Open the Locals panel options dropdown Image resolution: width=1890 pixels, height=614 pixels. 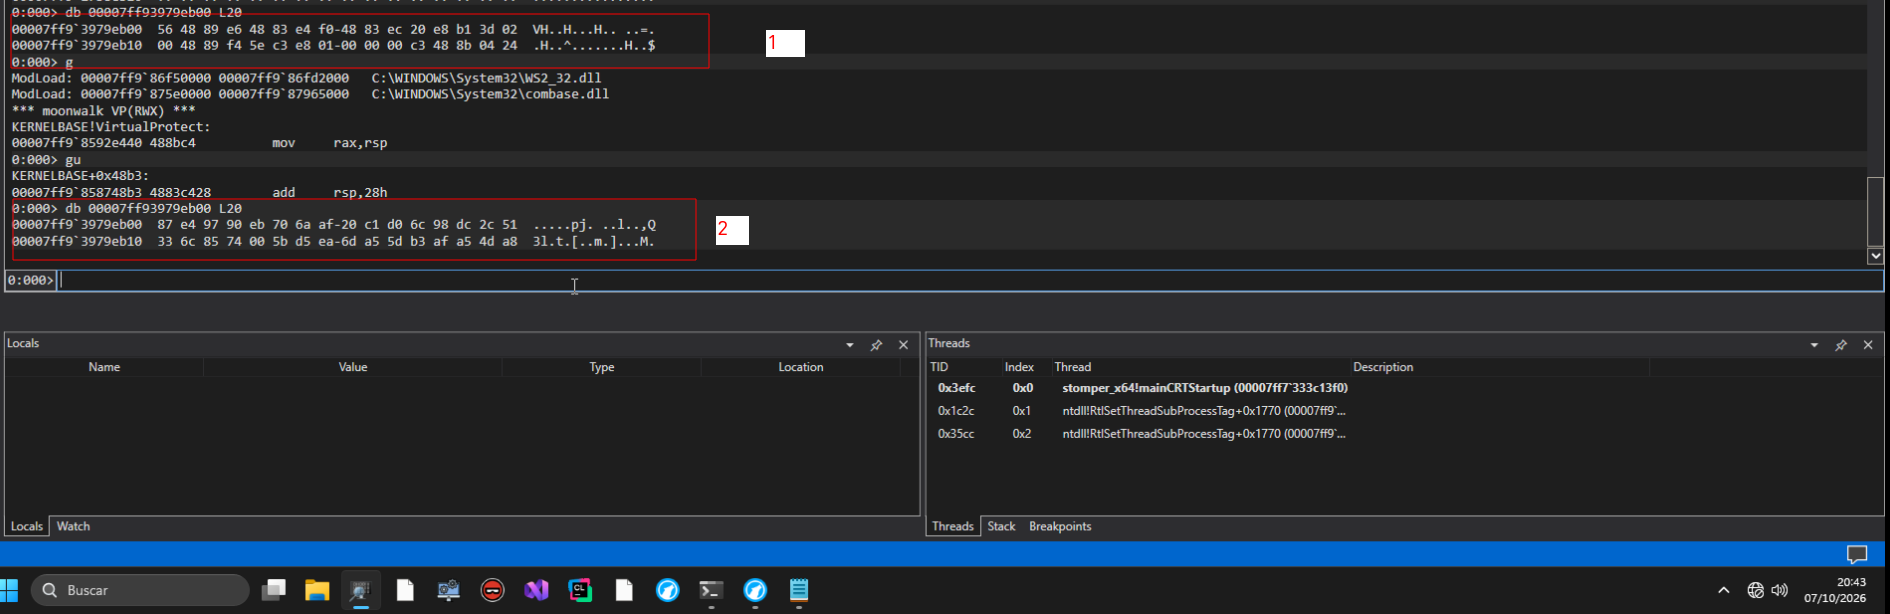850,345
